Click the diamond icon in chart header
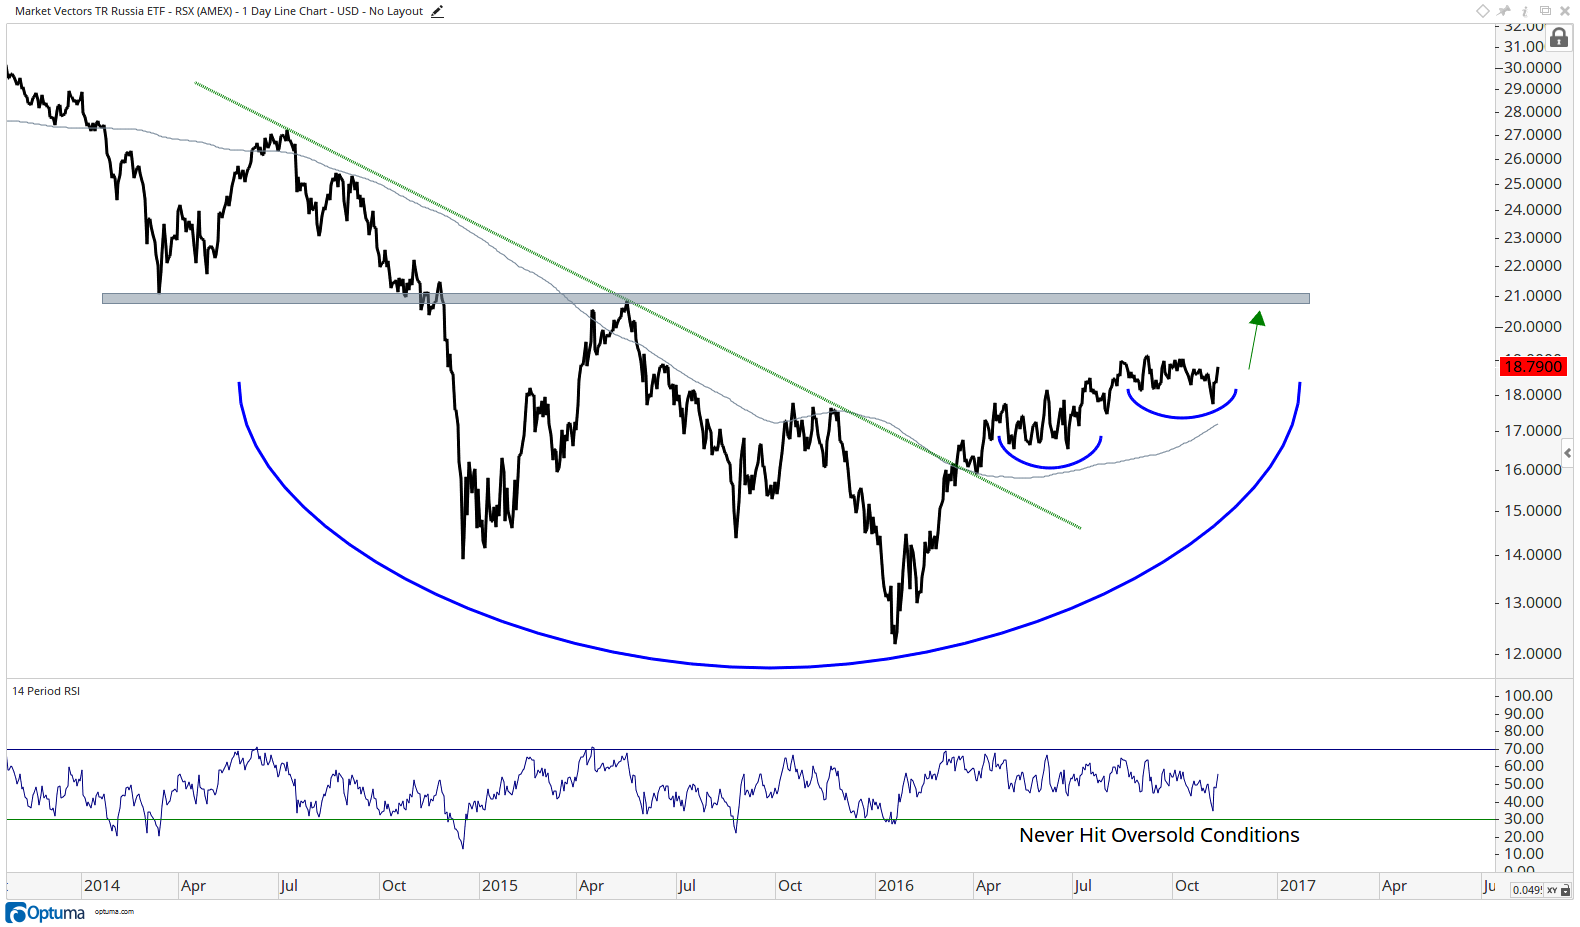1580x927 pixels. click(1483, 11)
